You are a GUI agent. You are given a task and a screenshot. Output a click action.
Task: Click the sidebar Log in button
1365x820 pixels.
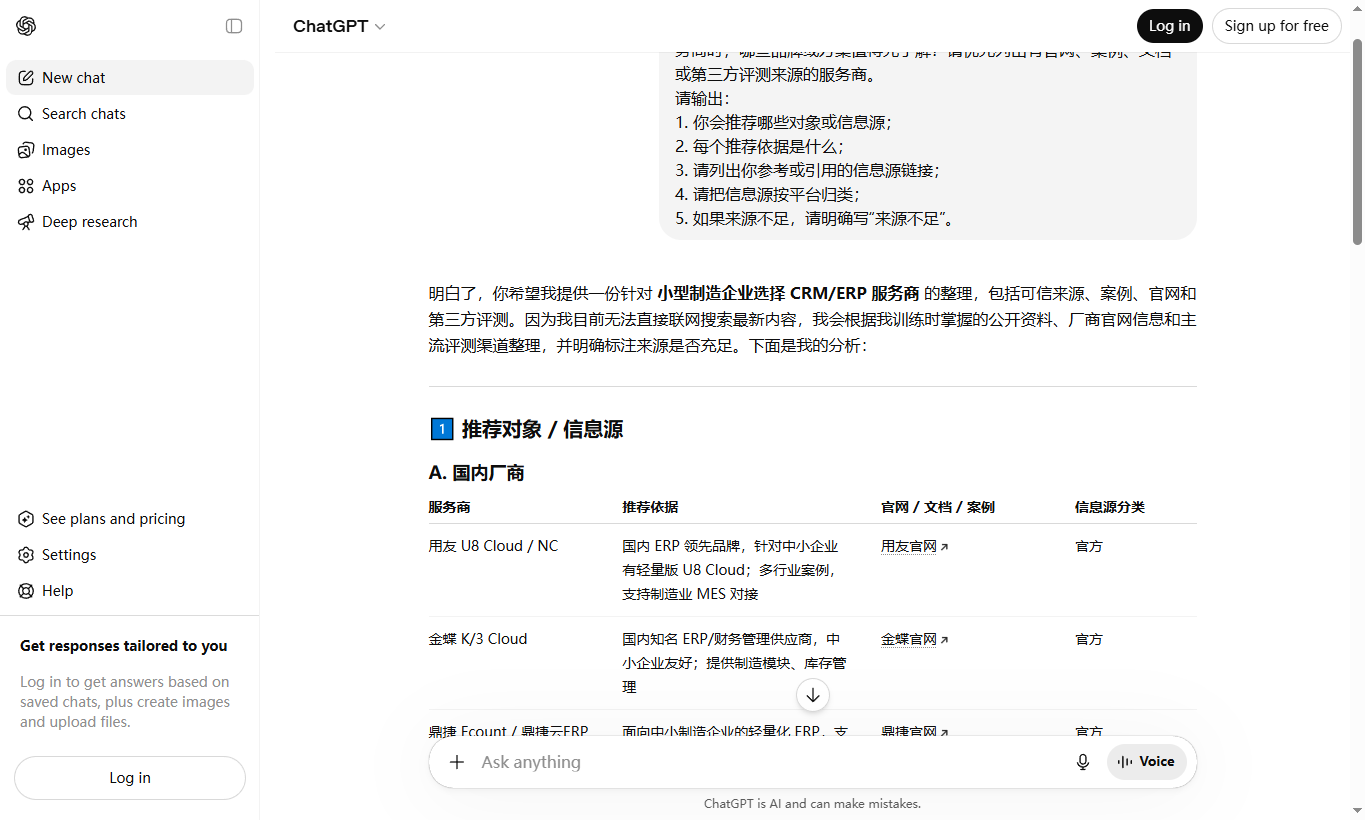coord(130,778)
